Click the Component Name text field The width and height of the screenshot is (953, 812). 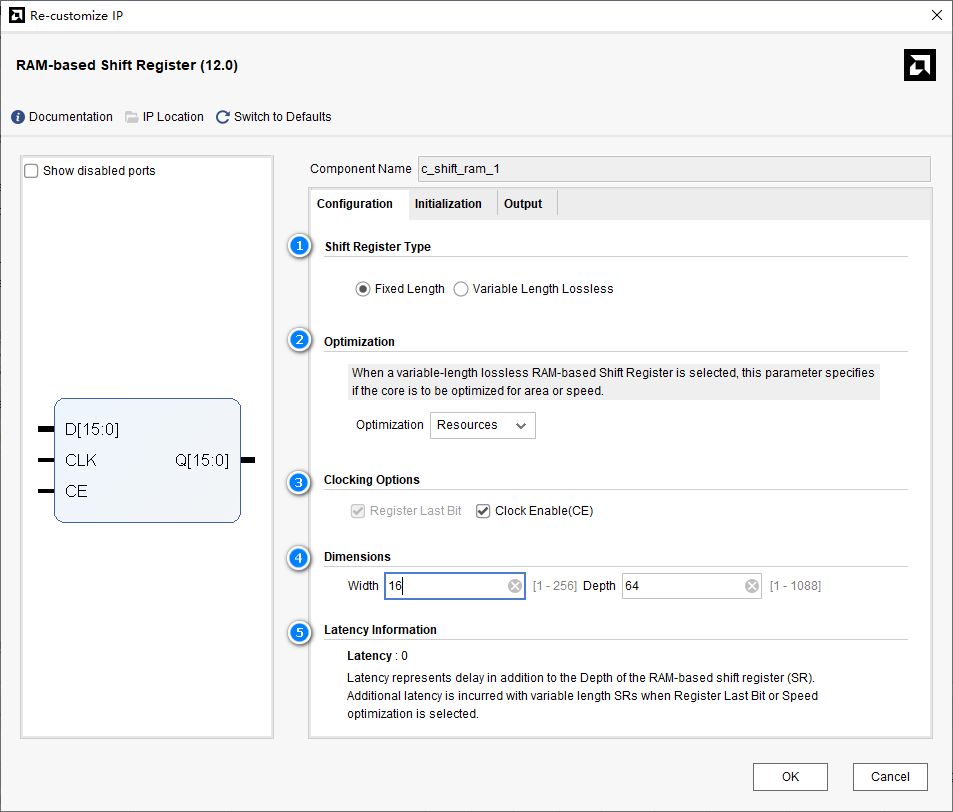(x=673, y=169)
